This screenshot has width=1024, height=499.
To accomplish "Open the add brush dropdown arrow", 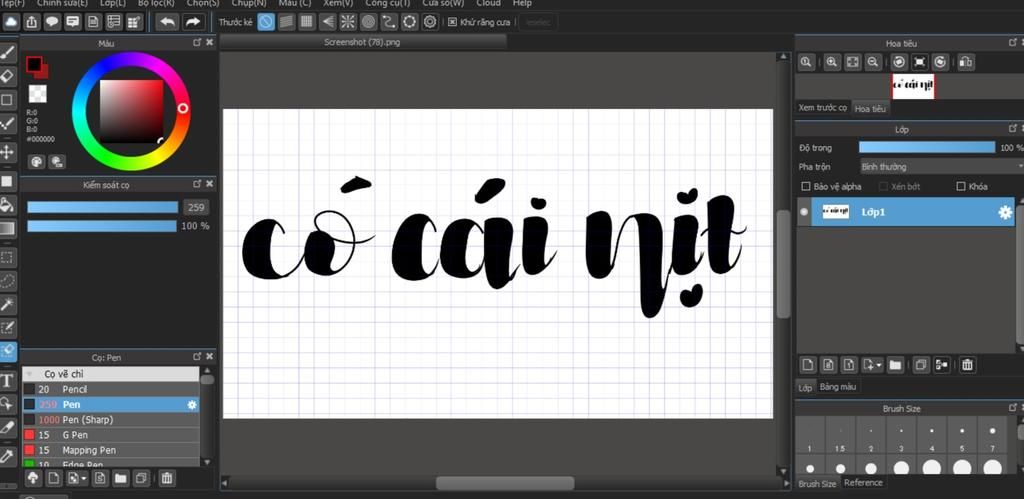I will pos(84,479).
